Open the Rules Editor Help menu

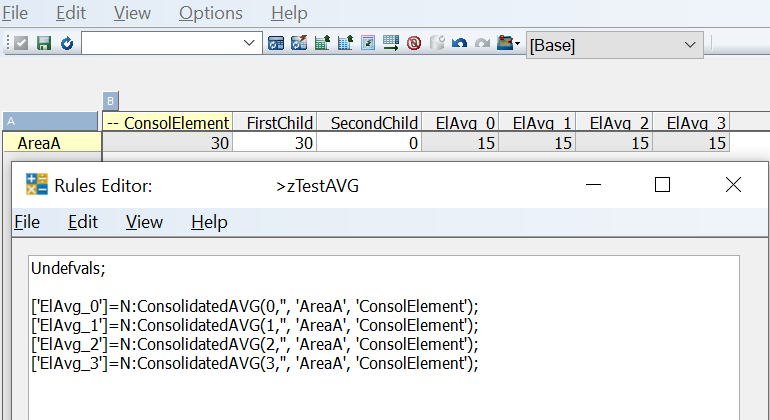(209, 222)
